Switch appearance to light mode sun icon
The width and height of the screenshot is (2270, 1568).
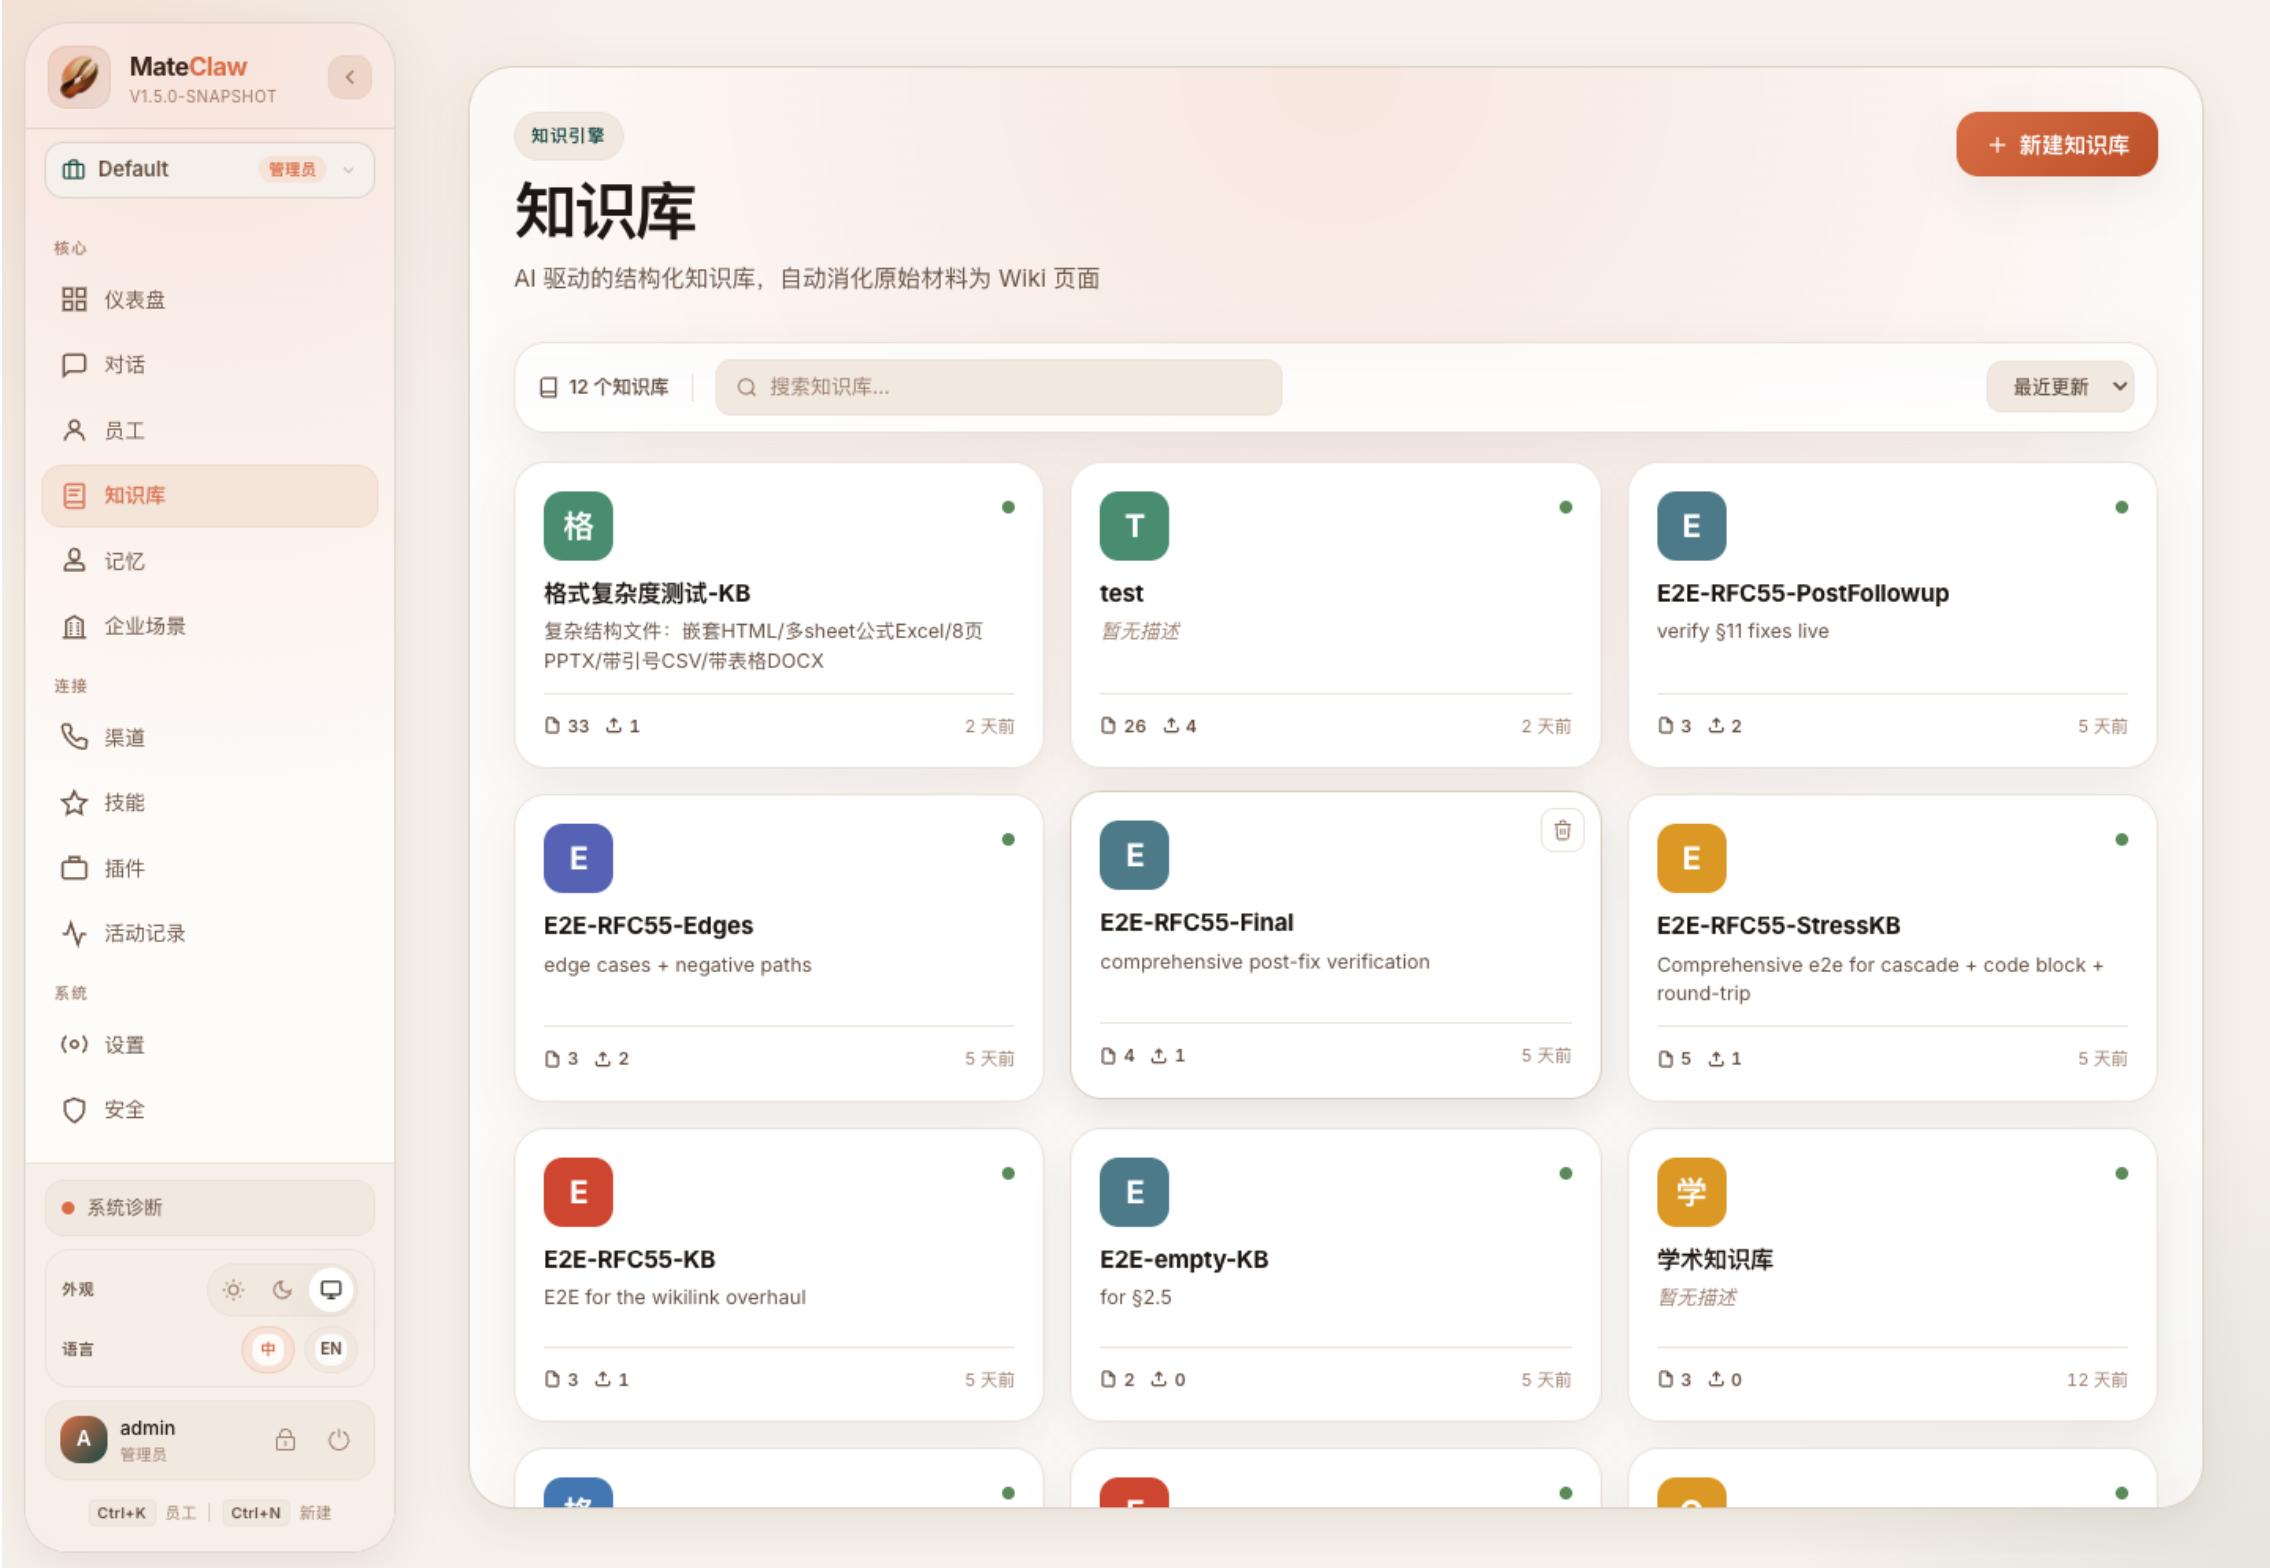233,1289
